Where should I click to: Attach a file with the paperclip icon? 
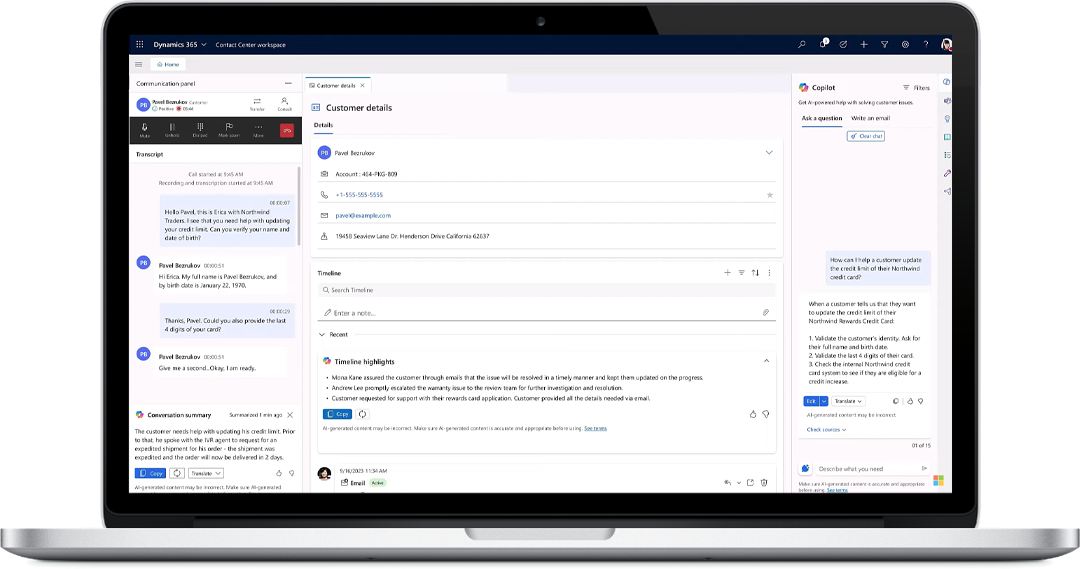pos(765,313)
